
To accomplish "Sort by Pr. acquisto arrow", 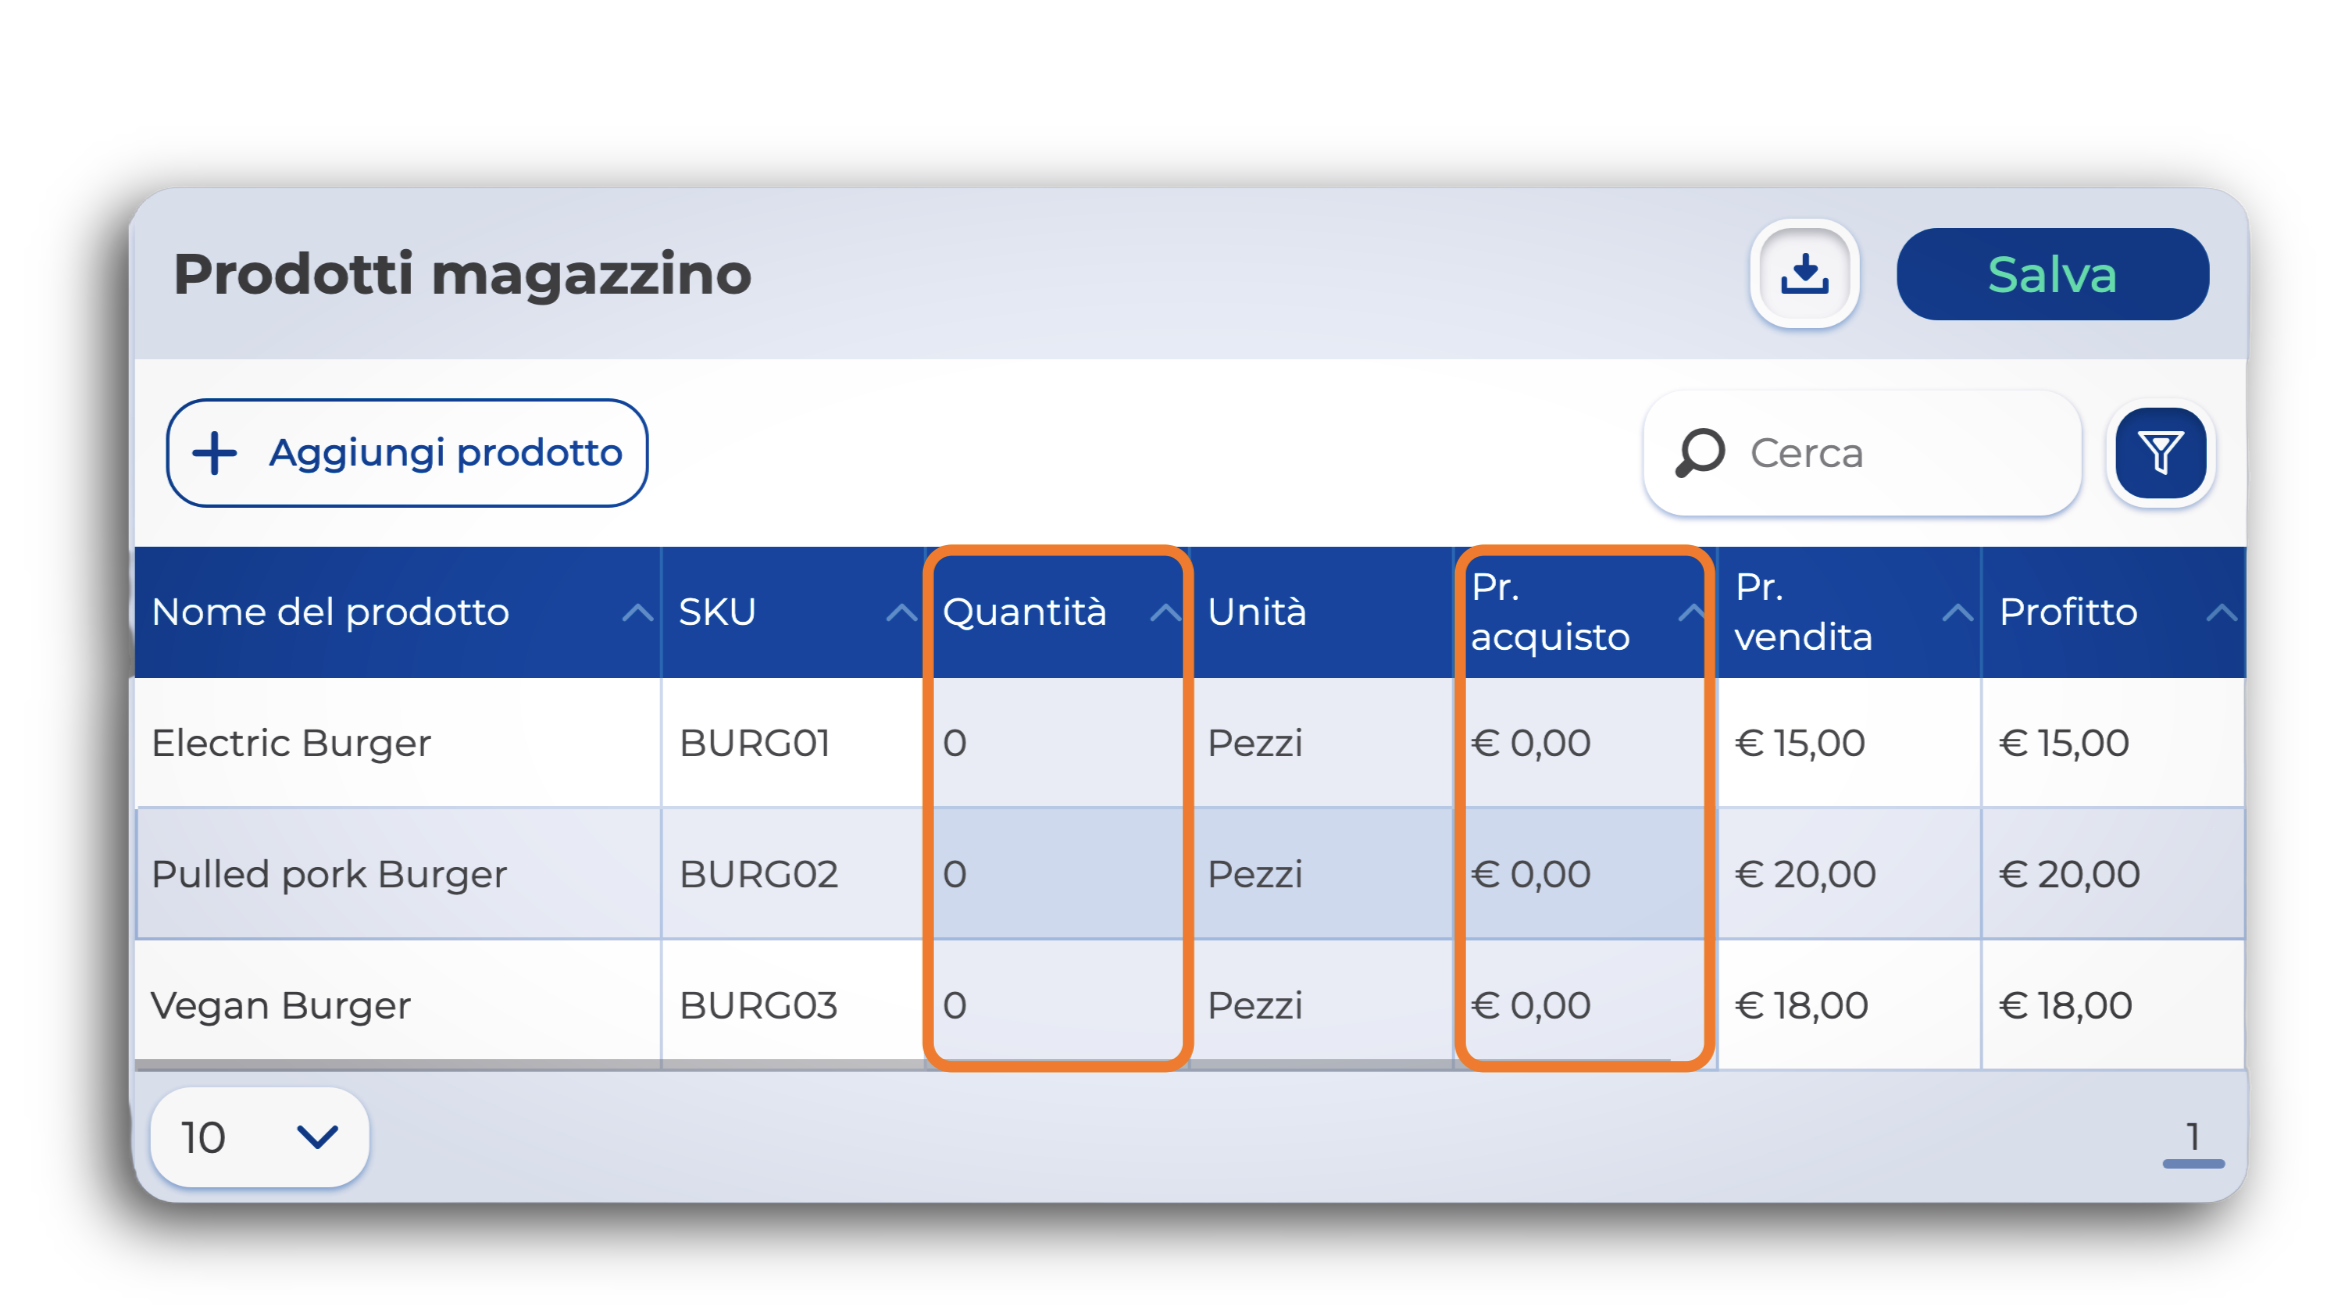I will (x=1691, y=613).
